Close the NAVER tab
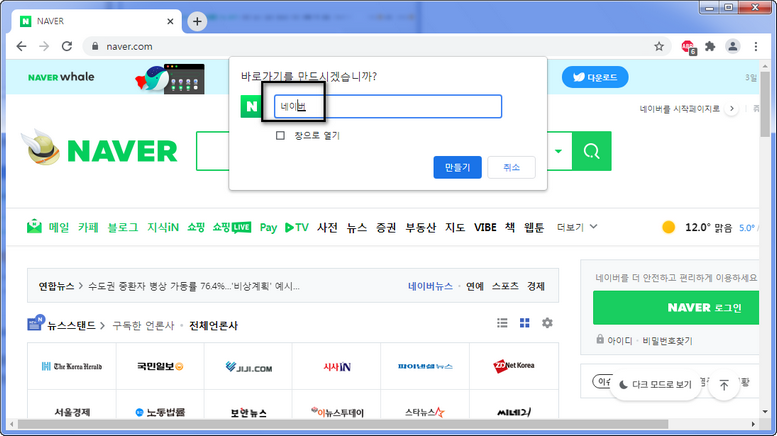The width and height of the screenshot is (777, 436). [x=170, y=21]
